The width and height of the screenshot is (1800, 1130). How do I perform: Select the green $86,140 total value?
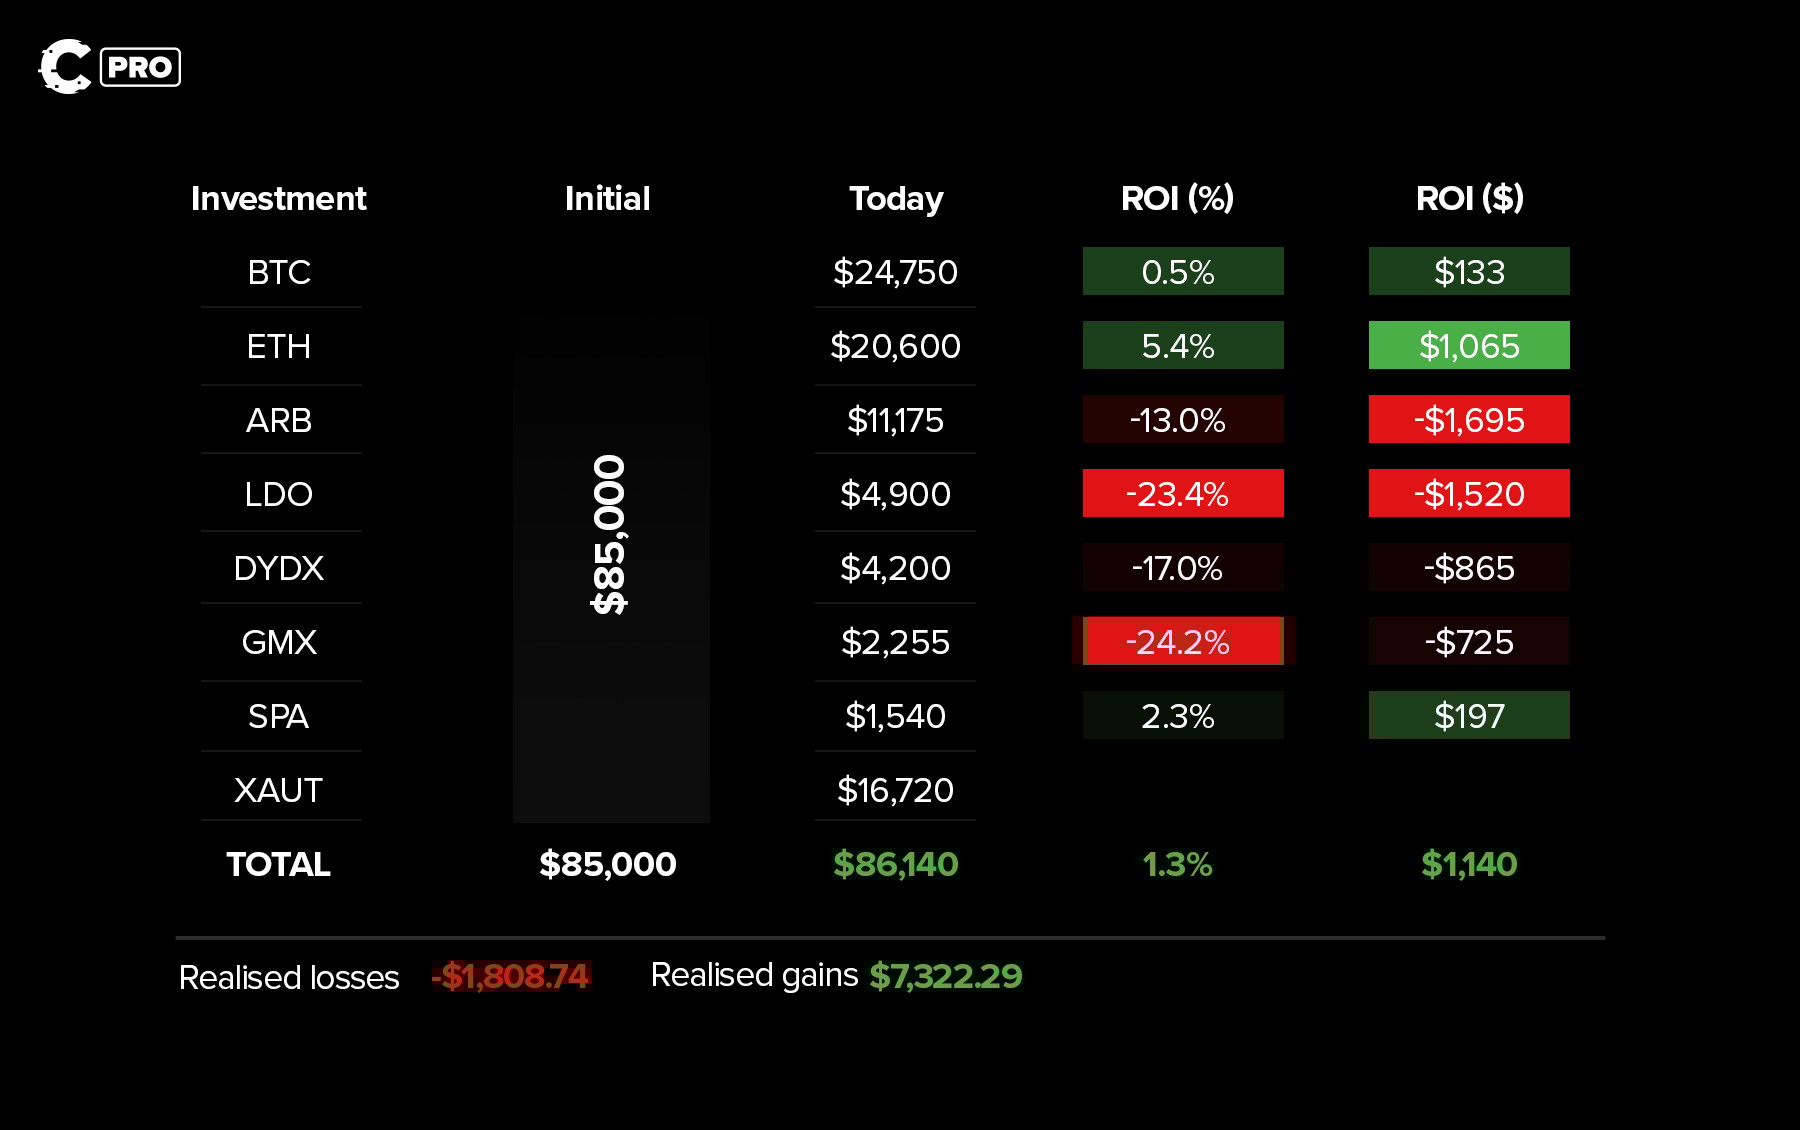(x=895, y=864)
